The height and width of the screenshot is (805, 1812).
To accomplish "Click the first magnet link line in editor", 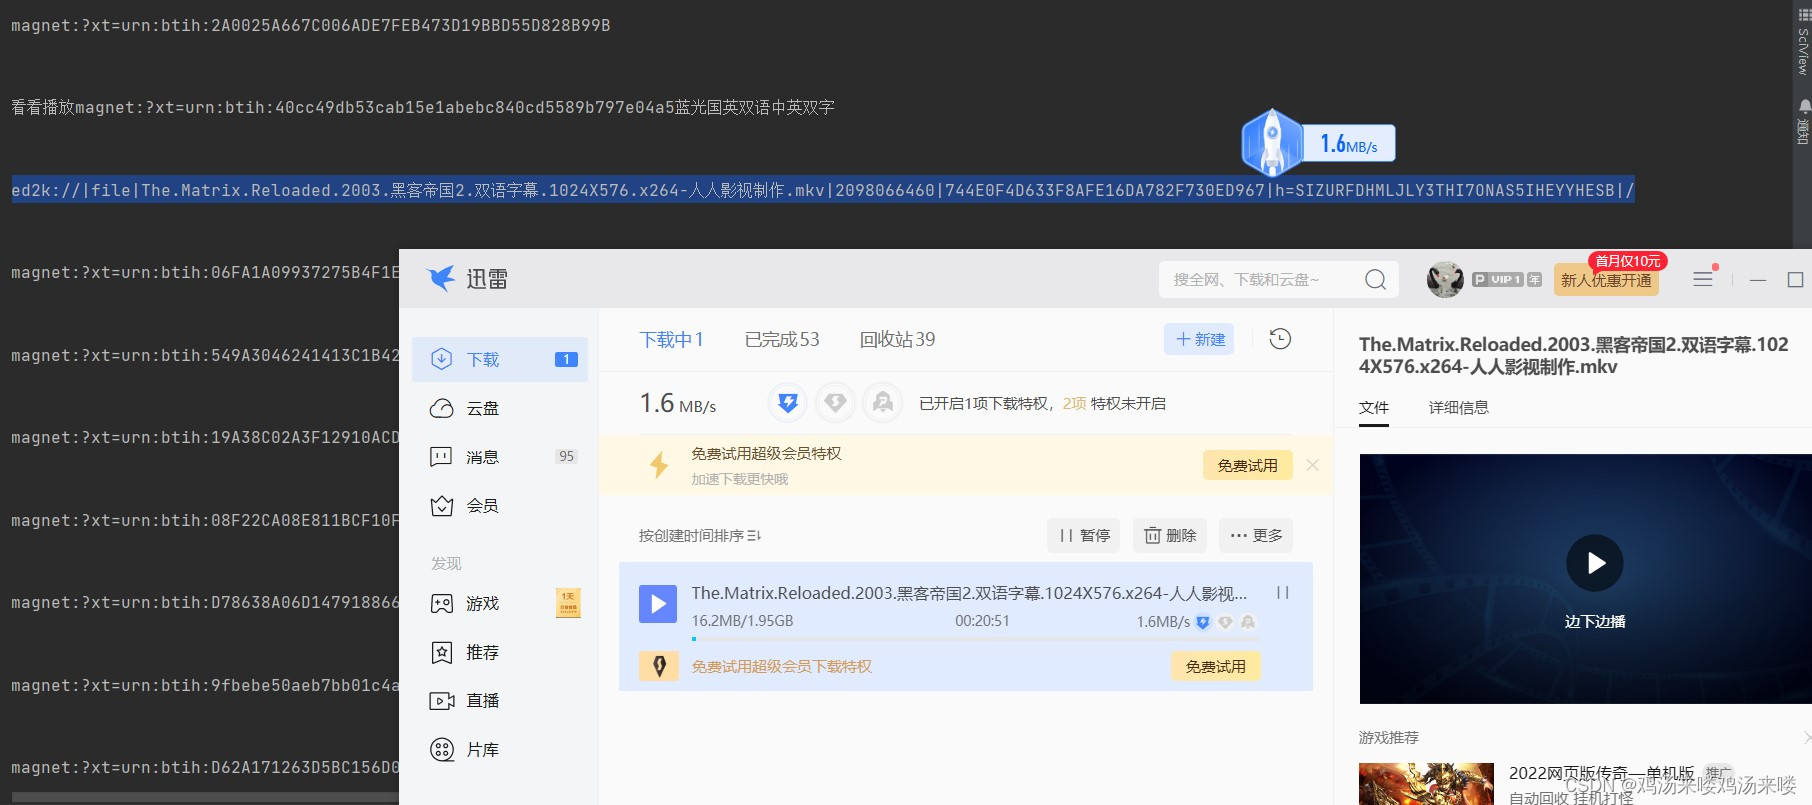I will [311, 25].
